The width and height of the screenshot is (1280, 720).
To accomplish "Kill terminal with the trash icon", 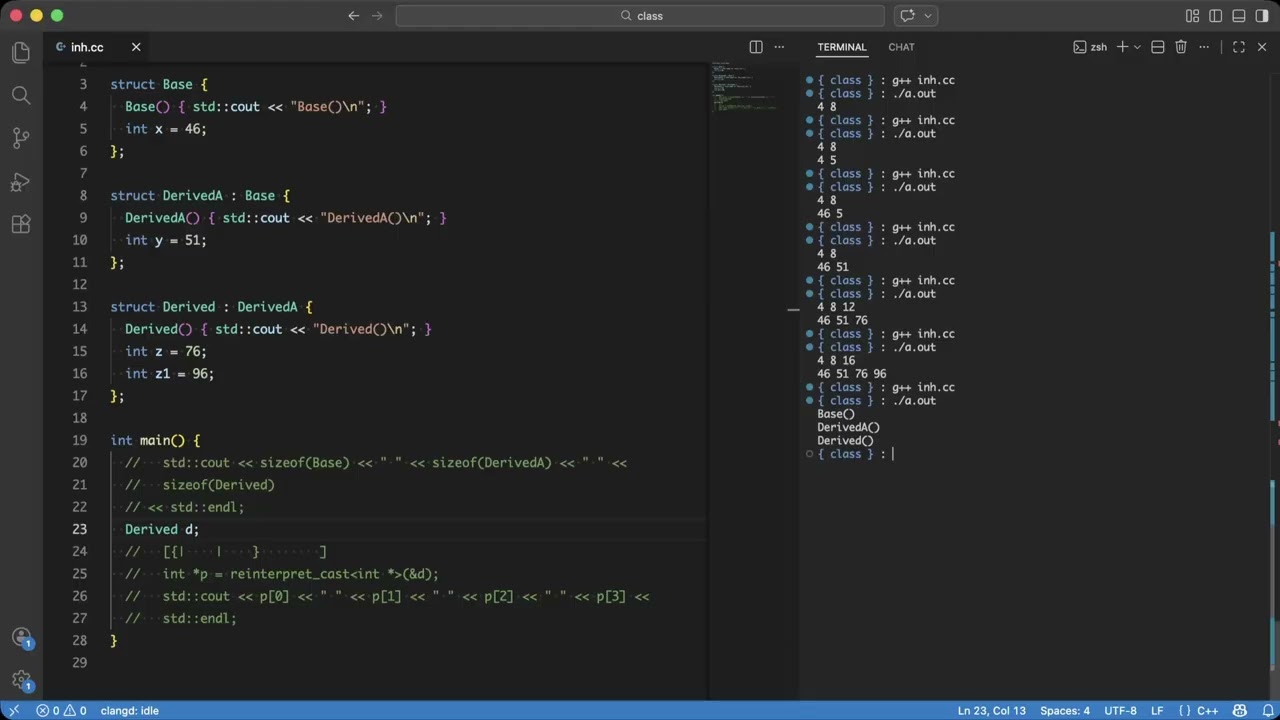I will click(x=1181, y=47).
